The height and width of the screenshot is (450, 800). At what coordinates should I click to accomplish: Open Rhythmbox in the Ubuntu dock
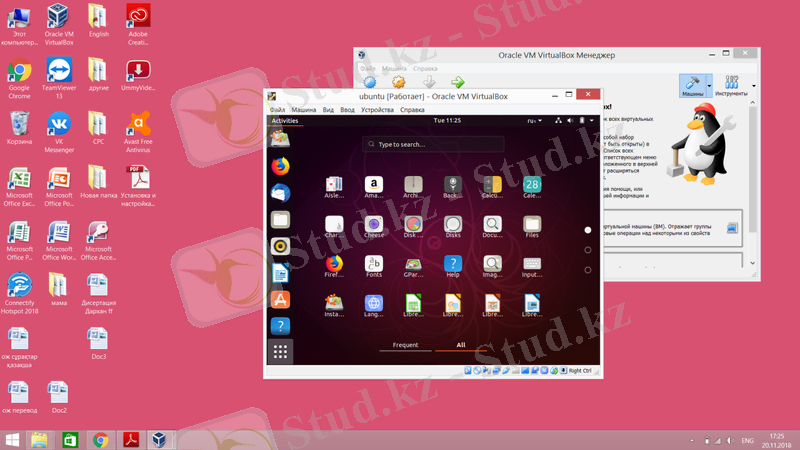(x=281, y=246)
